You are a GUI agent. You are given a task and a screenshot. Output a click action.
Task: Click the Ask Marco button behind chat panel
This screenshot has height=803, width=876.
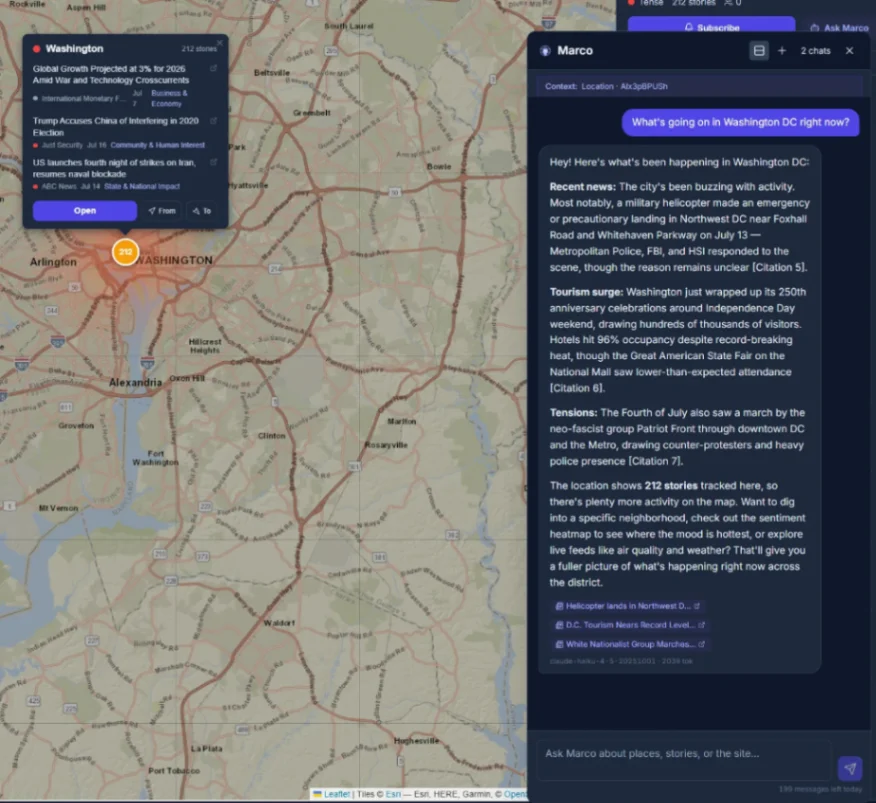click(840, 28)
